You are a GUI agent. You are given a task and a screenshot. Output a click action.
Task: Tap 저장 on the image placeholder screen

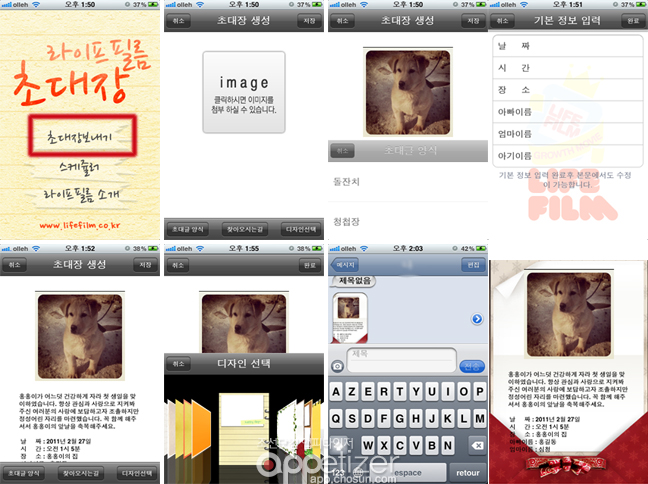pos(310,21)
